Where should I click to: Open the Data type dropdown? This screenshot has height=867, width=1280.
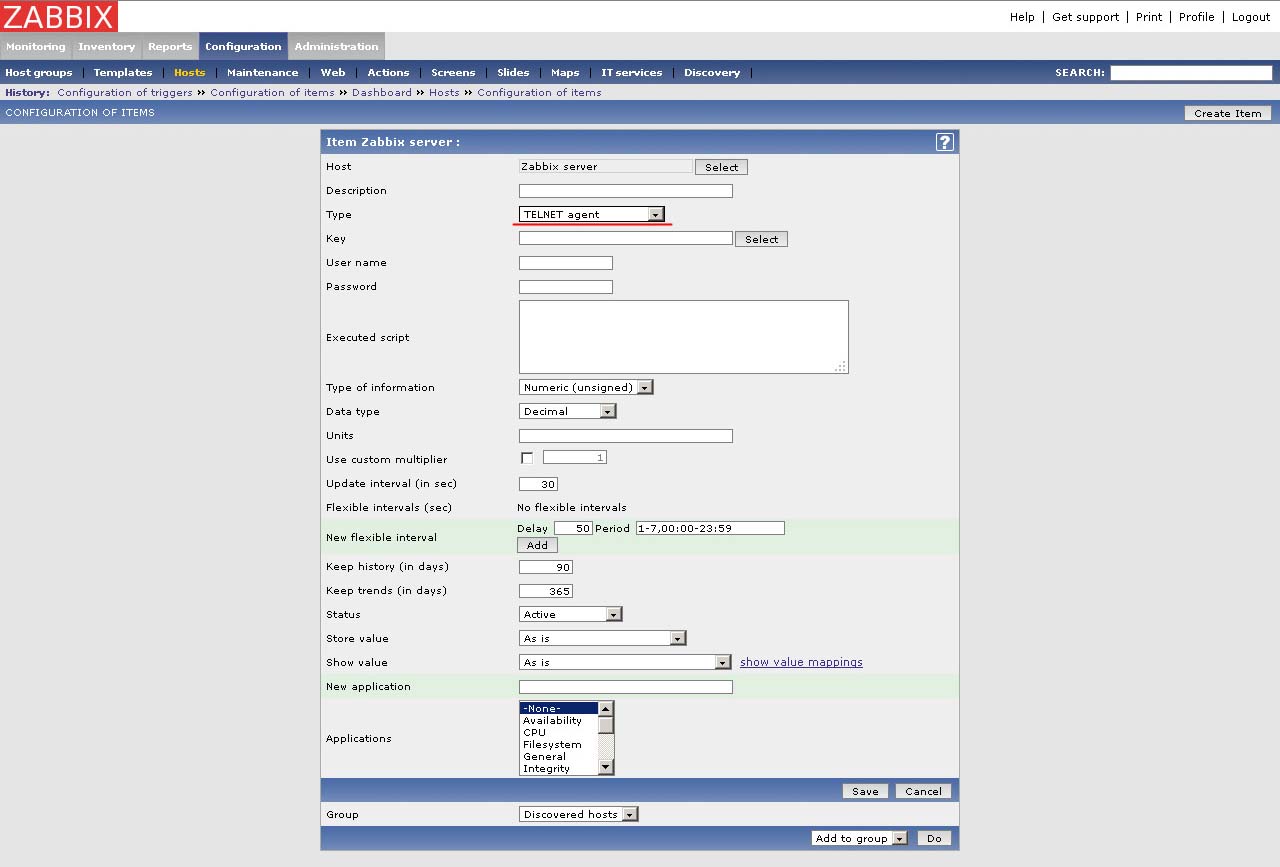pos(567,411)
